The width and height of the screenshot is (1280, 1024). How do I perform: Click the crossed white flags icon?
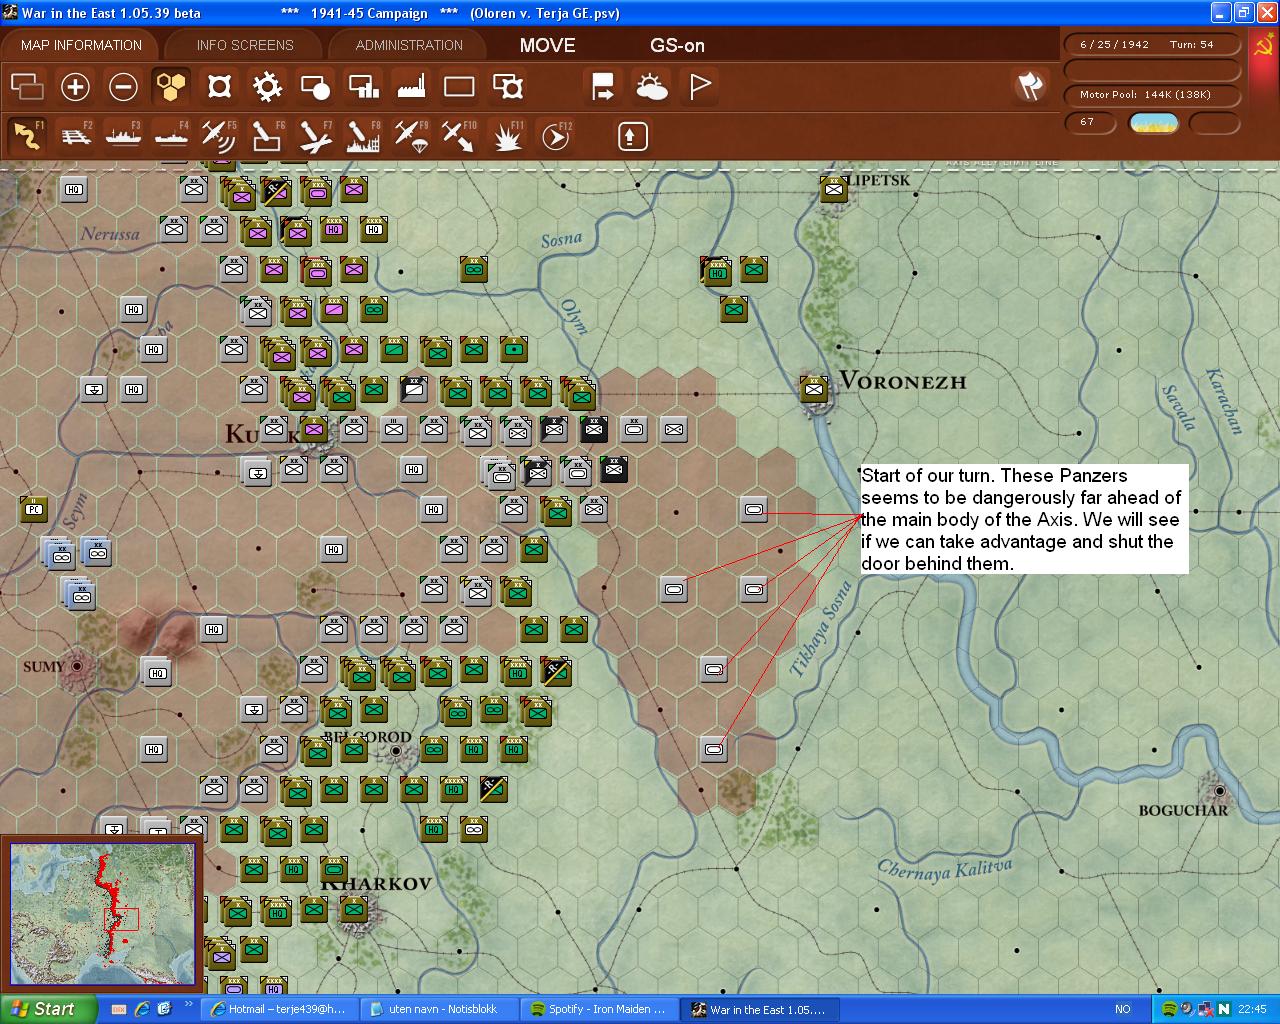point(1030,87)
